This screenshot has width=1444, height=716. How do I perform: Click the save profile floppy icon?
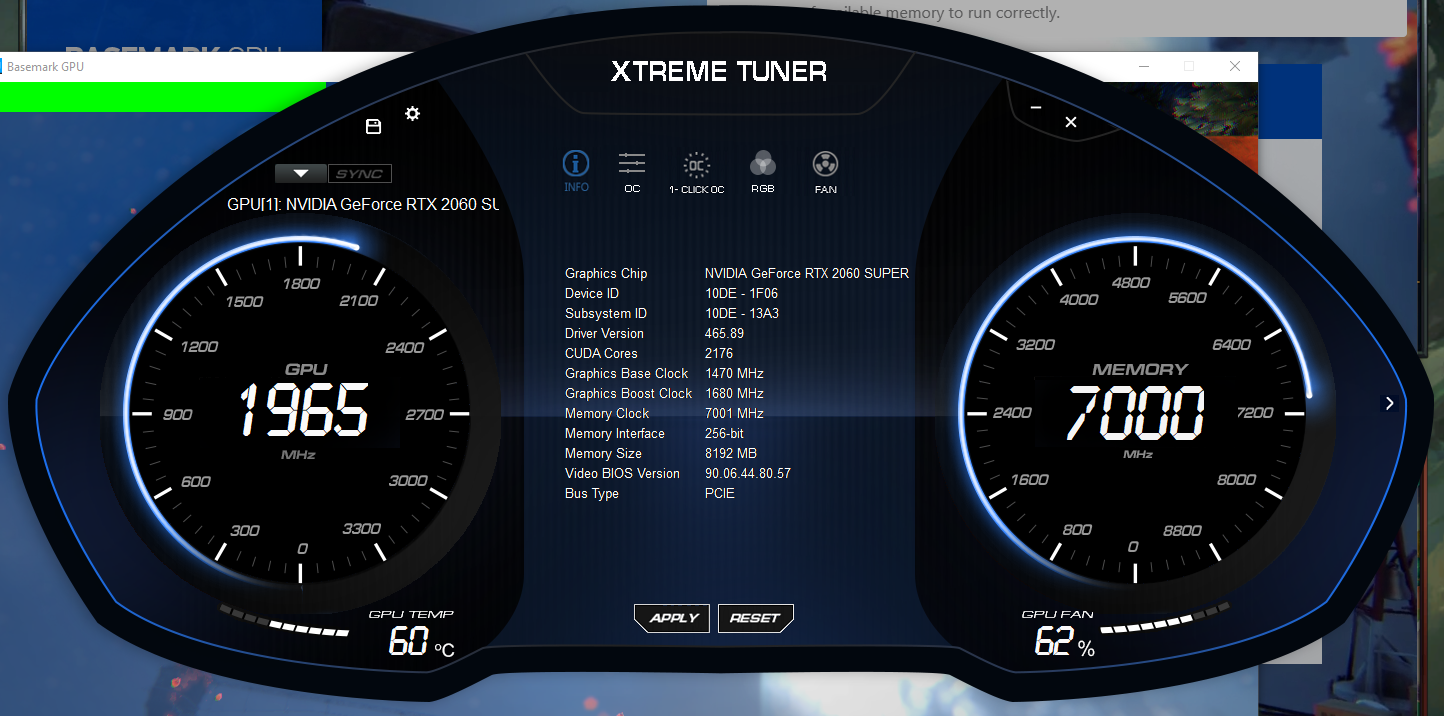(x=373, y=126)
